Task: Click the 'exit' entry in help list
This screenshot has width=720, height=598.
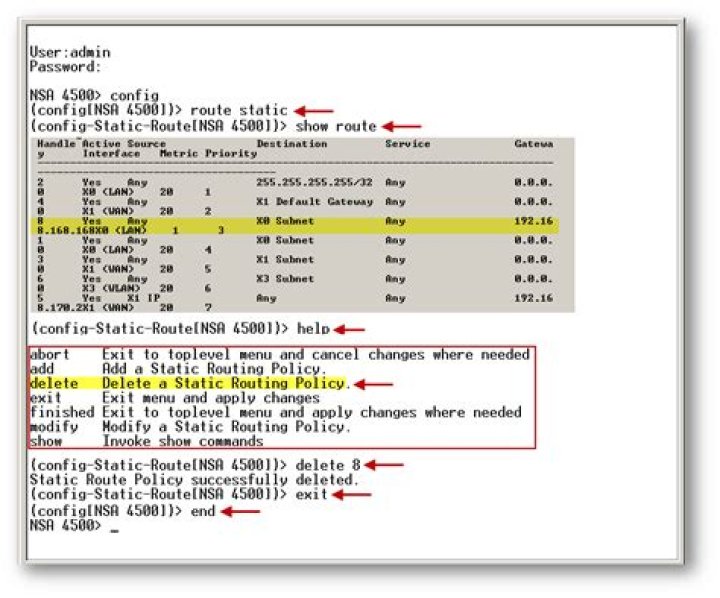Action: [x=45, y=398]
